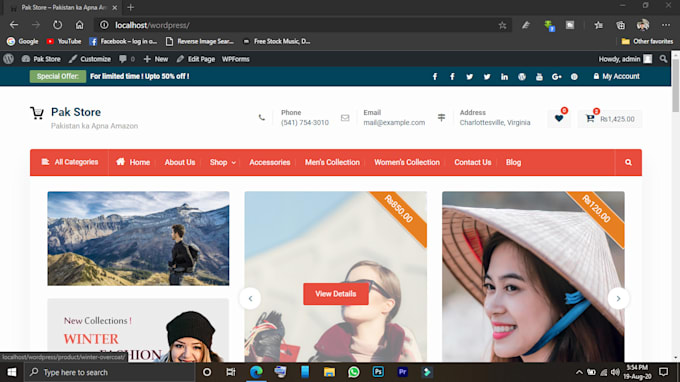Show next slide with right arrow

pos(618,298)
